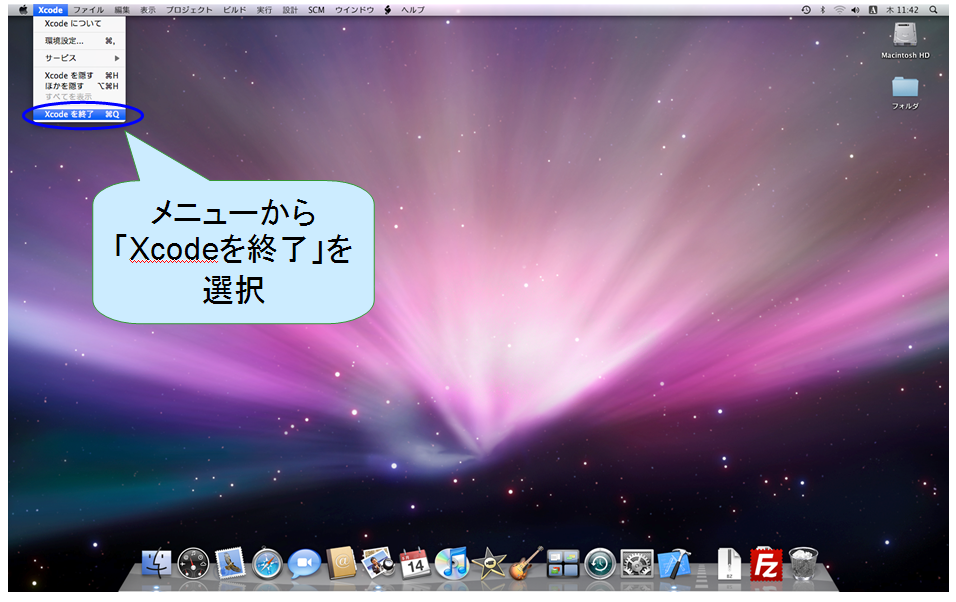956x602 pixels.
Task: Open the 設計 menu
Action: [x=290, y=10]
